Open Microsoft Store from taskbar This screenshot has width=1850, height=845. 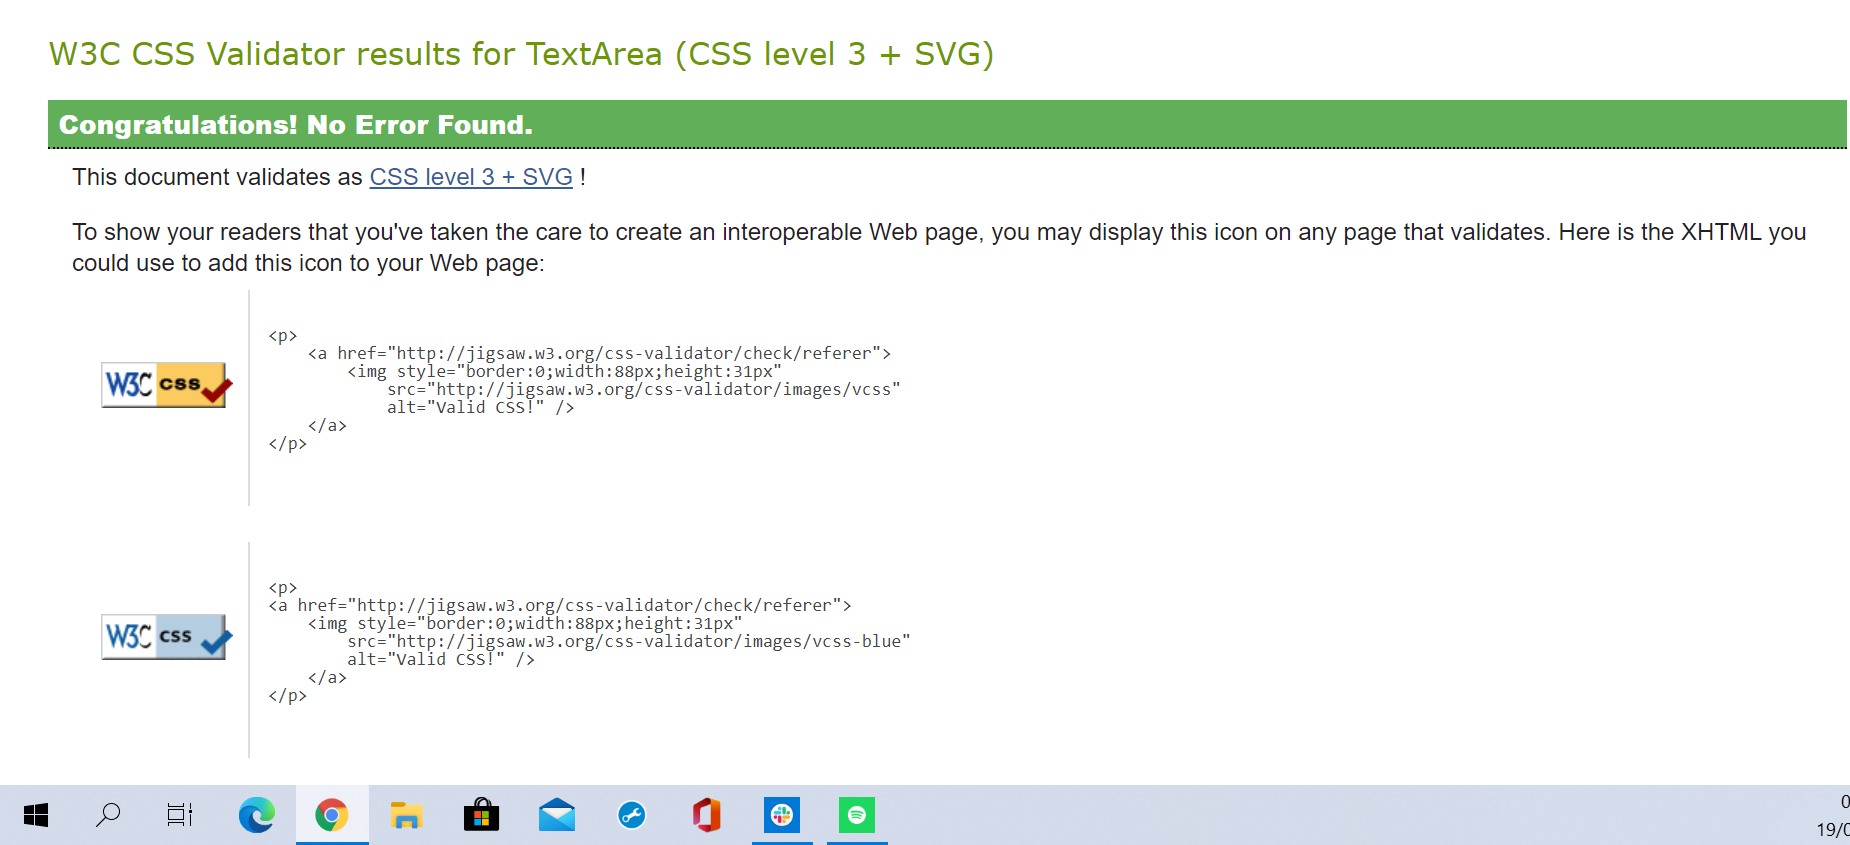click(482, 815)
